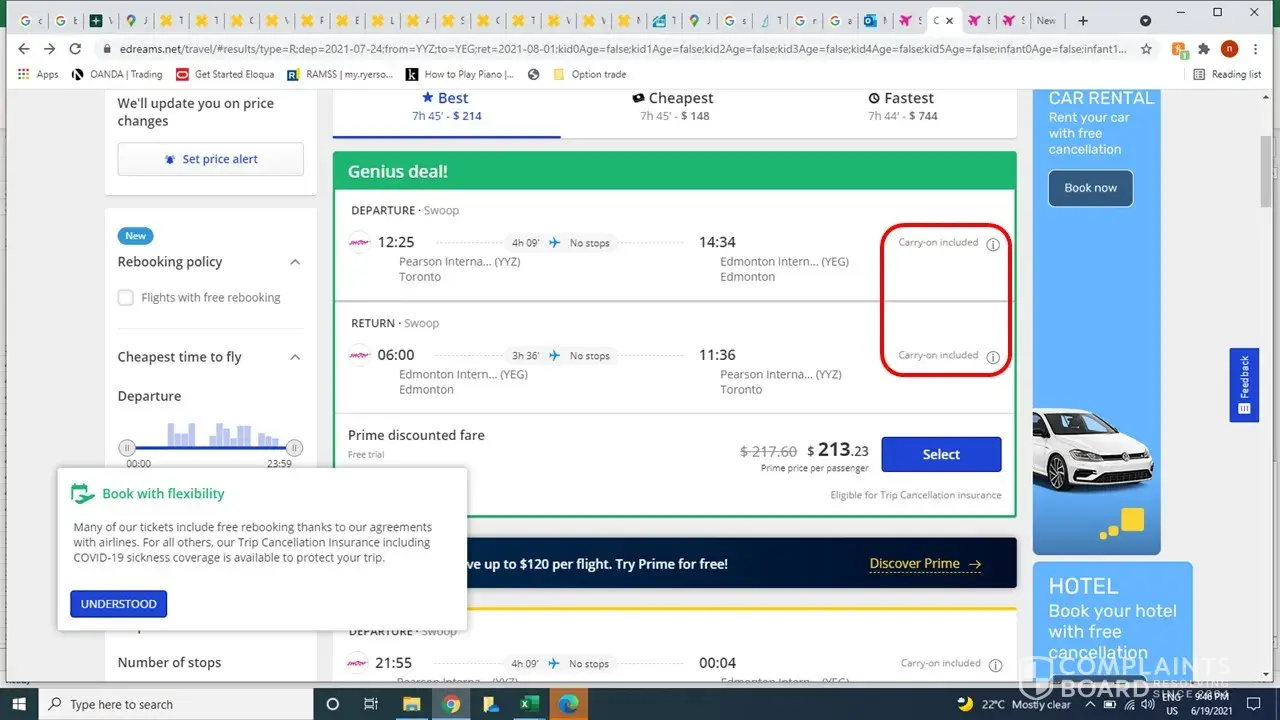The width and height of the screenshot is (1280, 720).
Task: Enable Flights with free rebooking checkbox
Action: tap(126, 298)
